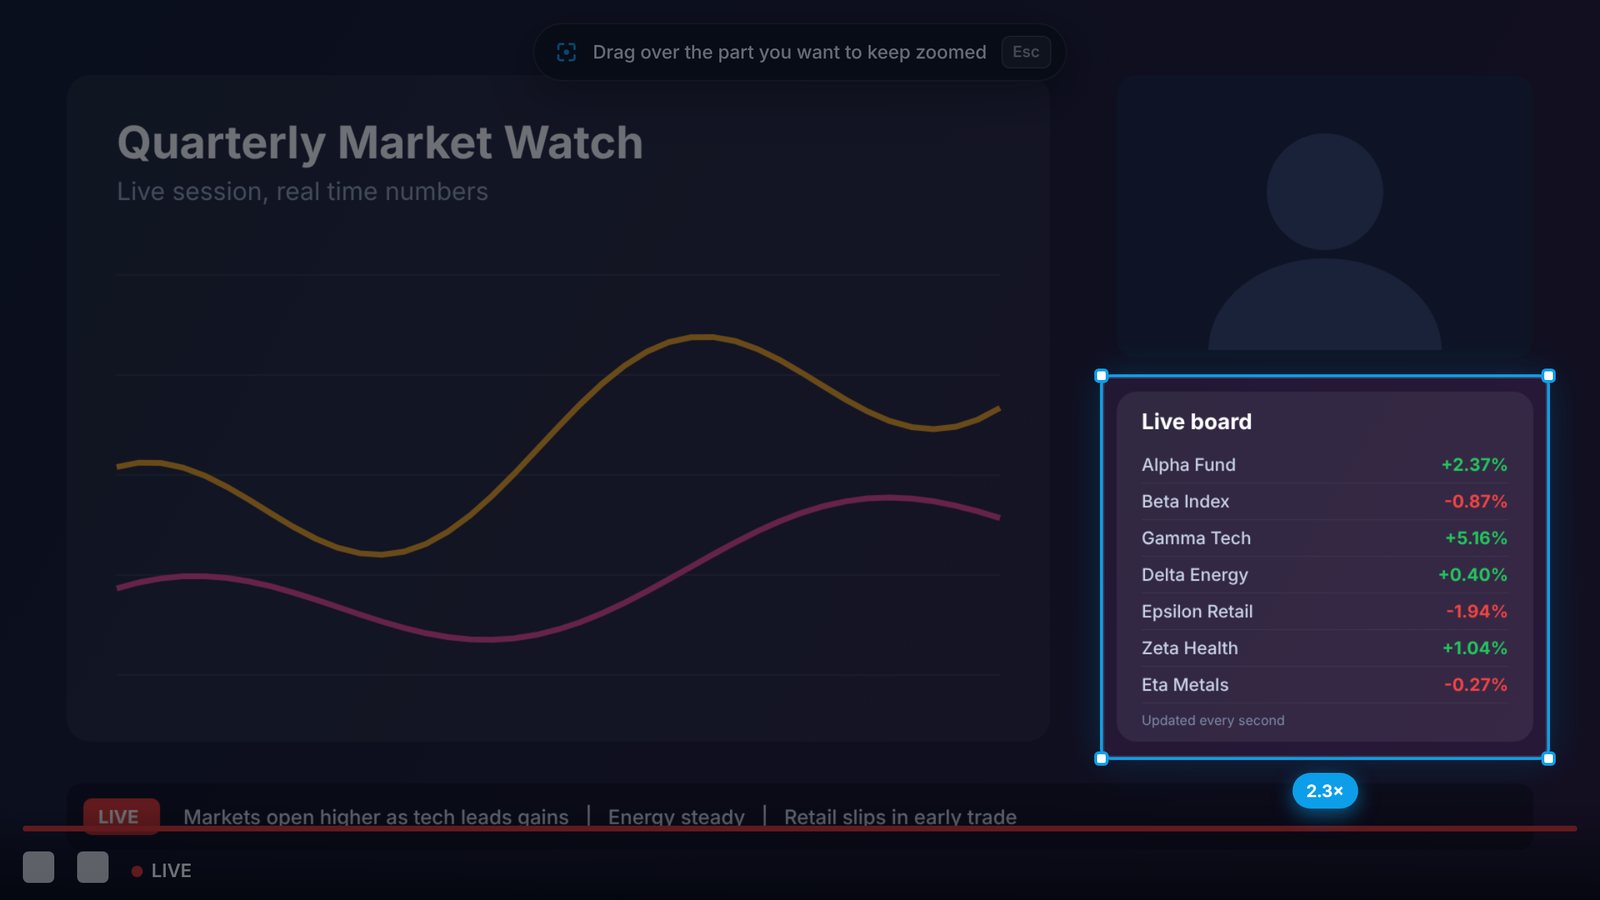Click the red LIVE badge on the news ticker
1600x900 pixels.
121,816
